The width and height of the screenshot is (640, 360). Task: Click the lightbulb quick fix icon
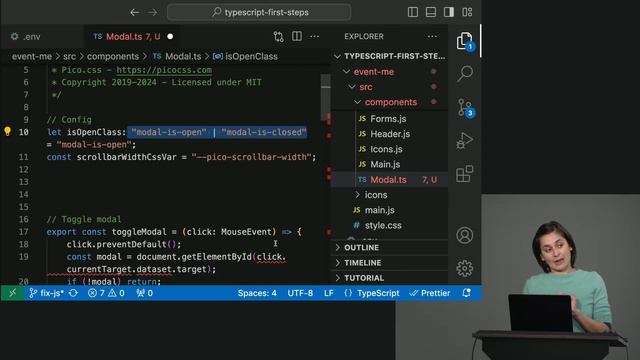click(x=7, y=131)
